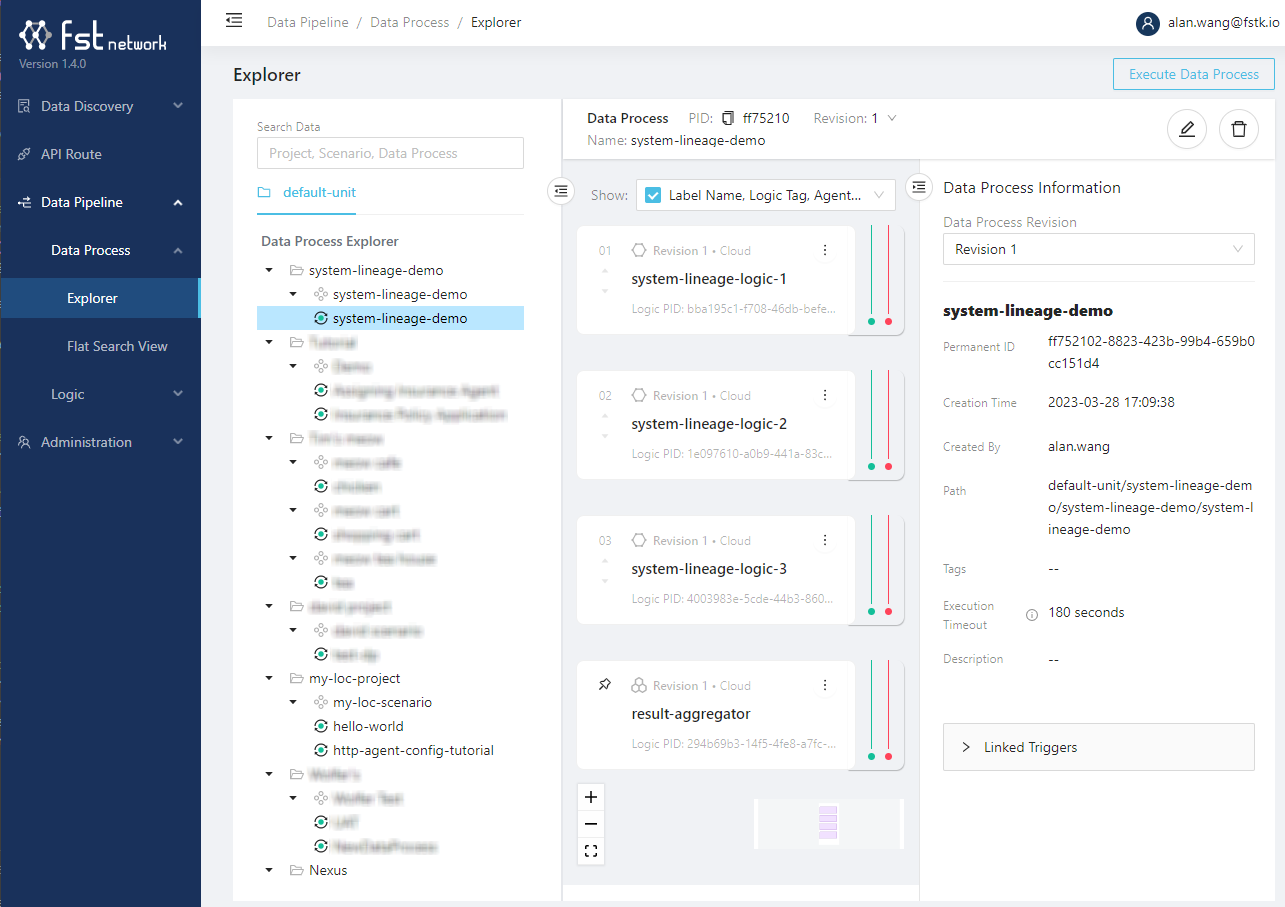This screenshot has width=1285, height=907.
Task: Collapse the my-loc-project tree folder
Action: [269, 679]
